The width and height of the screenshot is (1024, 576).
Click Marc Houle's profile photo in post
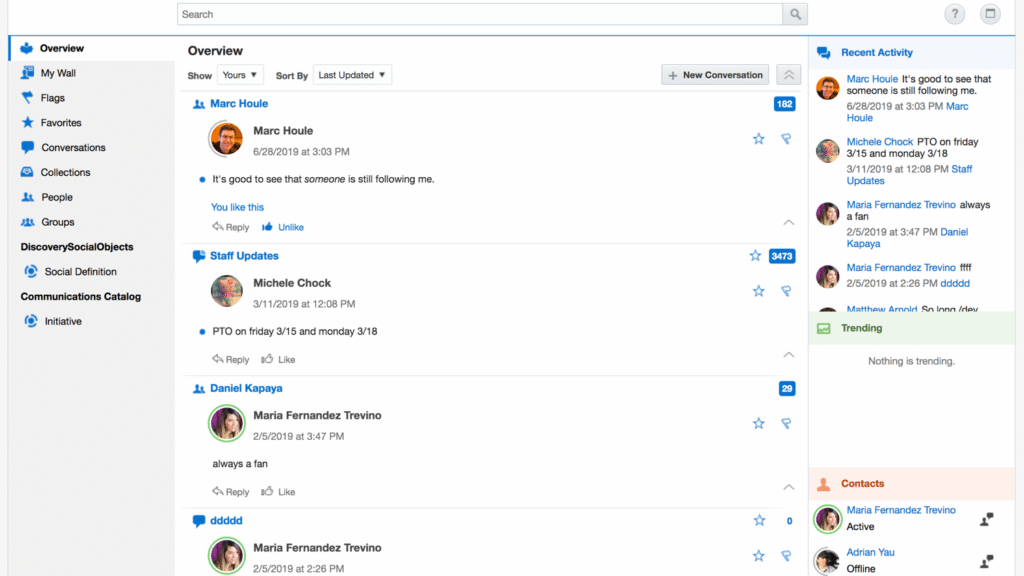point(227,139)
